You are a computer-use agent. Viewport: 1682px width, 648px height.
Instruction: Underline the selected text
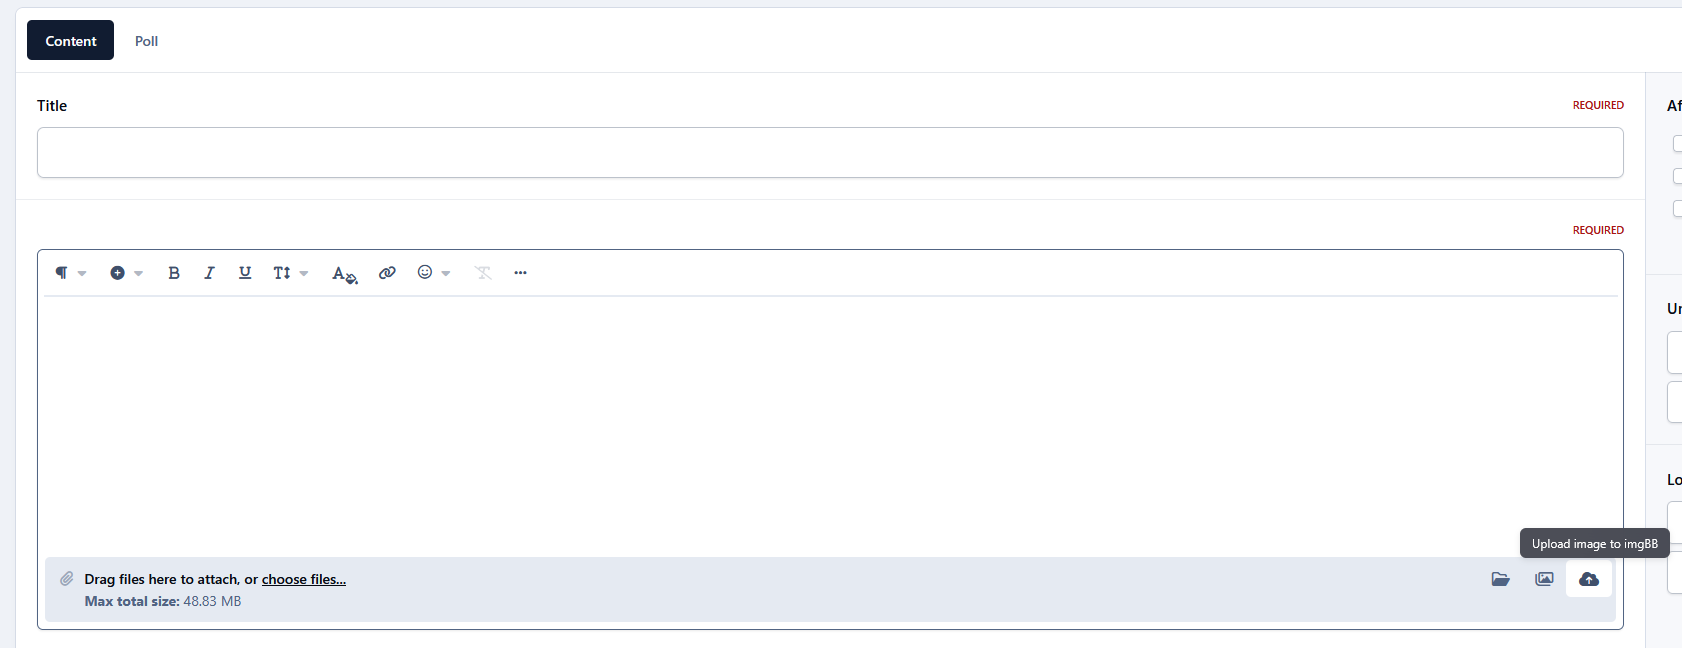245,273
